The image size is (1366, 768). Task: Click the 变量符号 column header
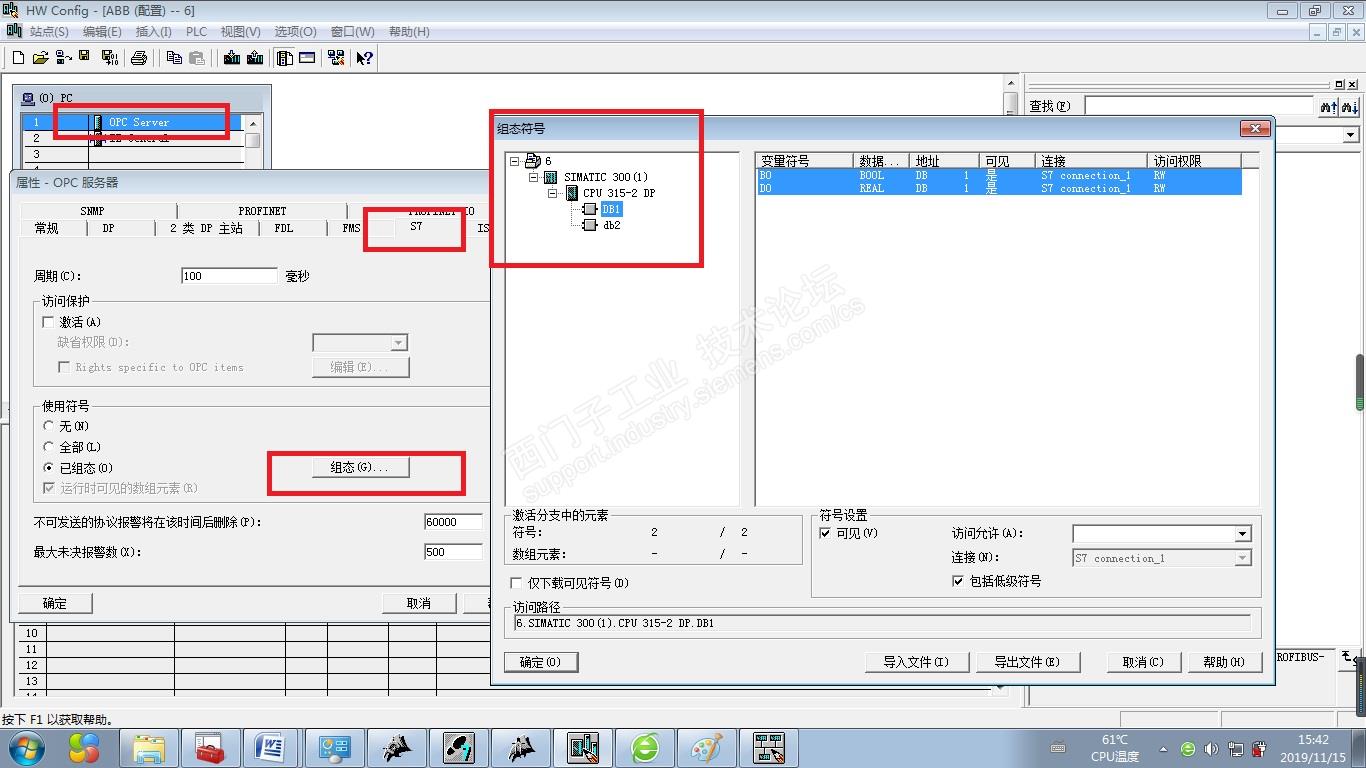click(x=805, y=161)
